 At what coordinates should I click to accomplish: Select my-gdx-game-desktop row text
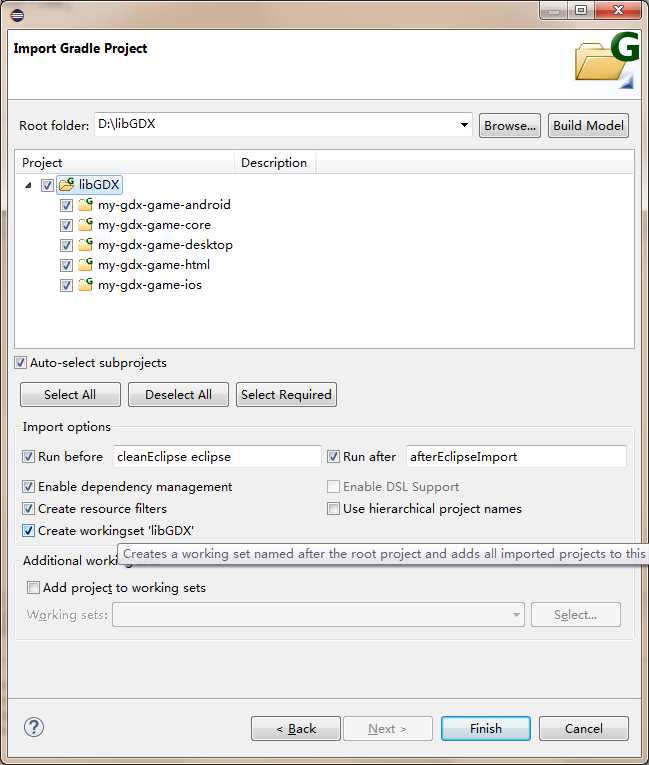[x=165, y=244]
